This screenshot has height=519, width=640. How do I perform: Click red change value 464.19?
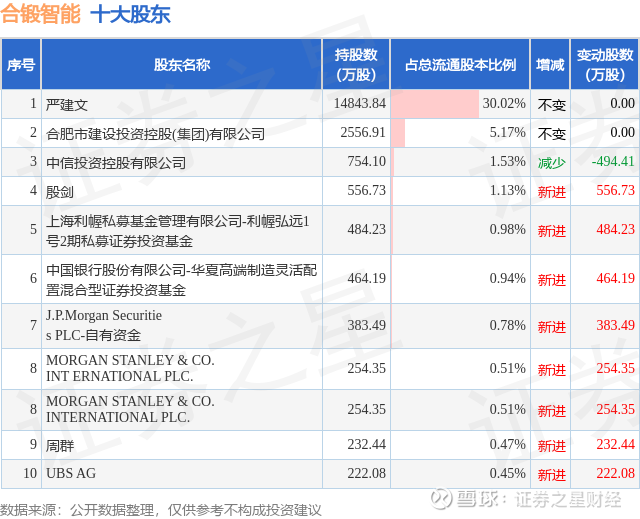(616, 278)
